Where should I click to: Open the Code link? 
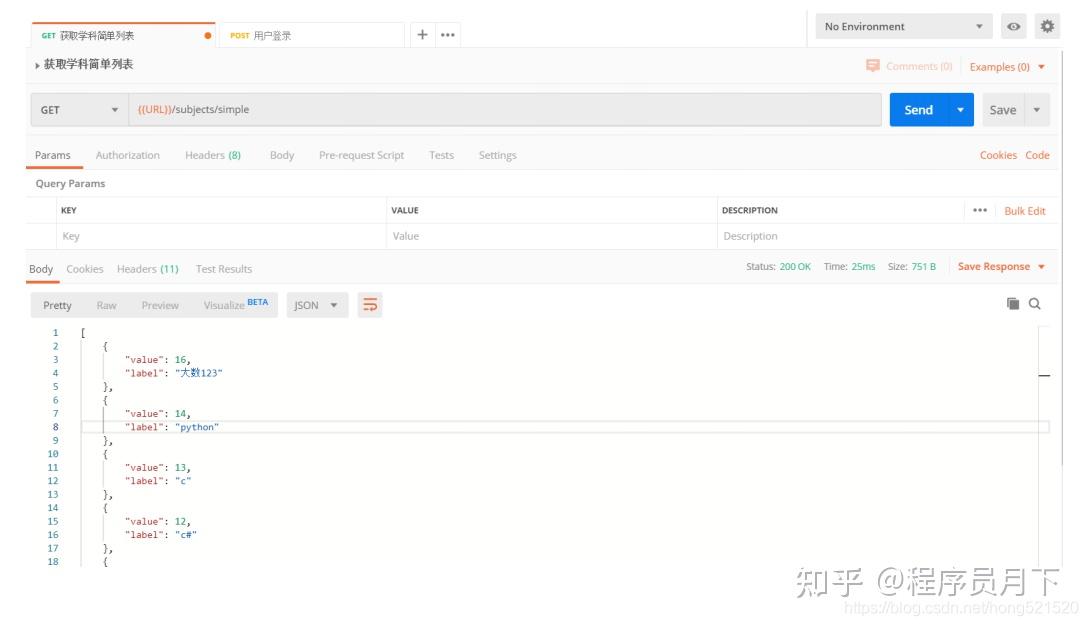pyautogui.click(x=1037, y=155)
